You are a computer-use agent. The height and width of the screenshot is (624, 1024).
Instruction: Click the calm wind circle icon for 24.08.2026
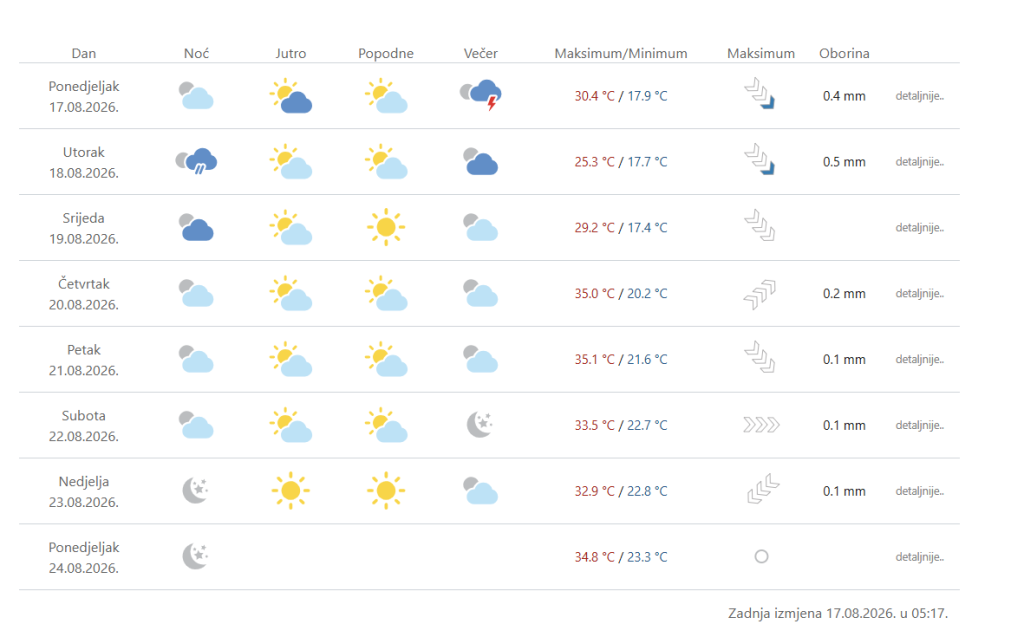pos(761,557)
